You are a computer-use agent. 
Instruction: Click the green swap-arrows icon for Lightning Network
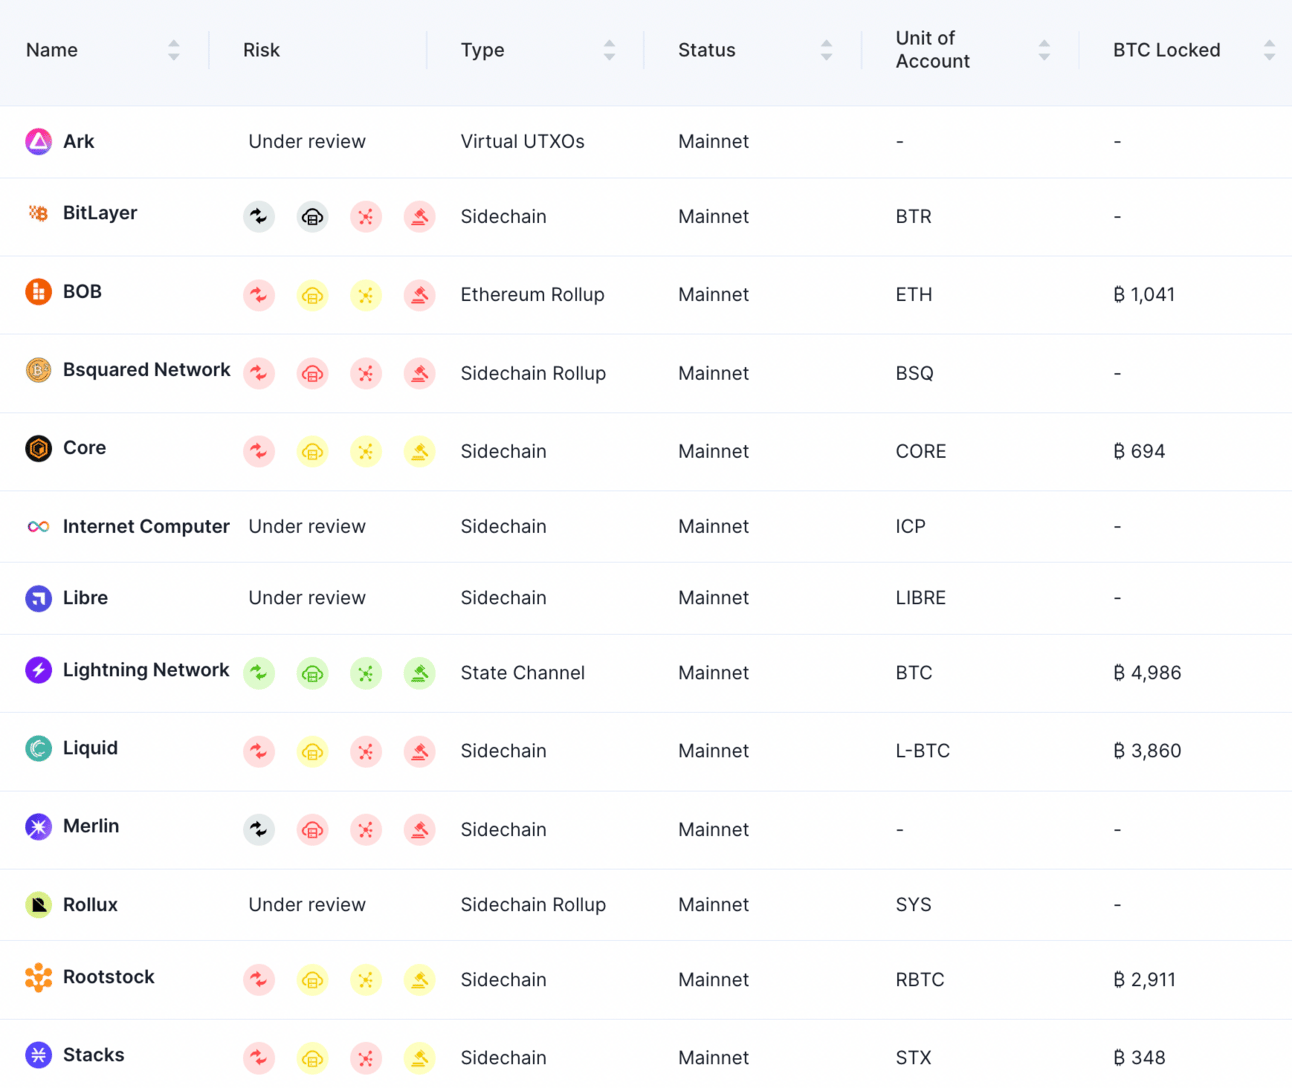coord(259,673)
